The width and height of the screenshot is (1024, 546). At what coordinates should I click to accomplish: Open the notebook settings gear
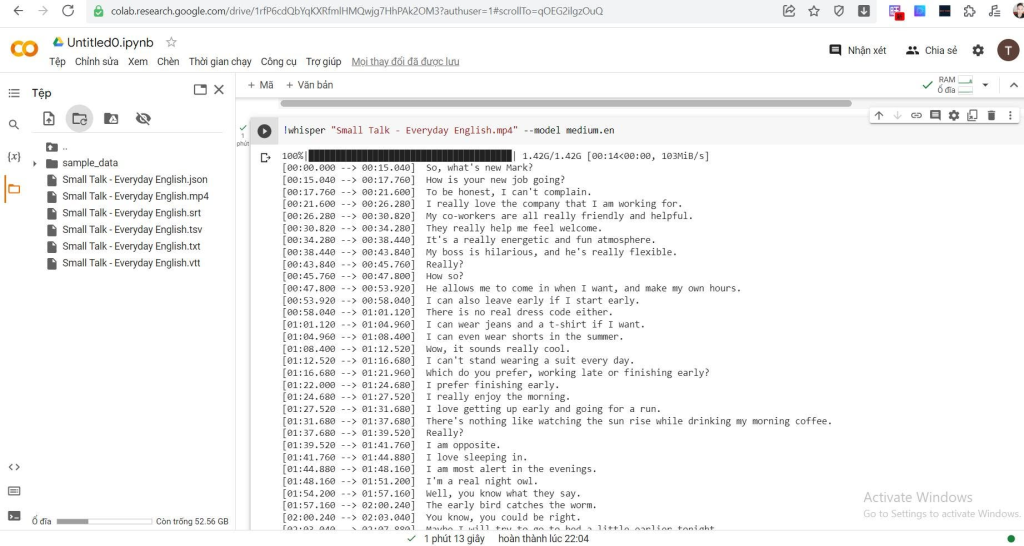[x=978, y=50]
